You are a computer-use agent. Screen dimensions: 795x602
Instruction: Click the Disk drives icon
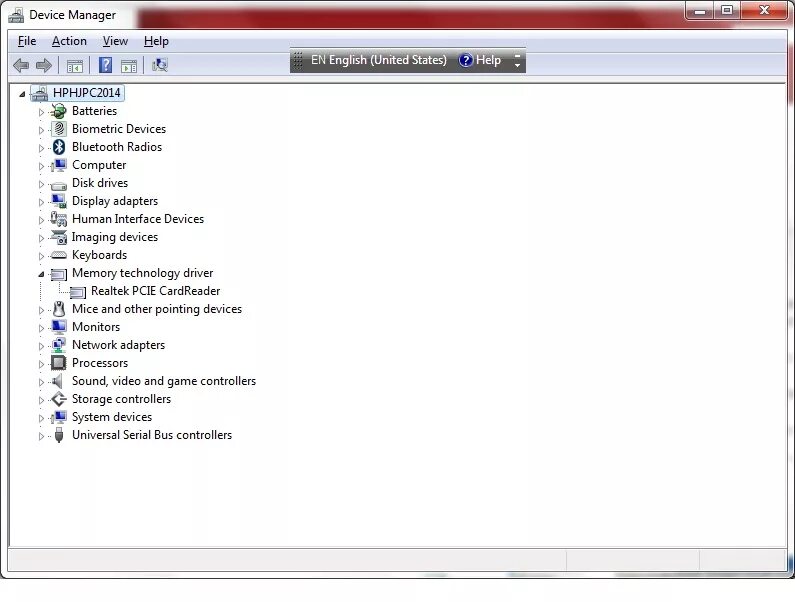[59, 185]
